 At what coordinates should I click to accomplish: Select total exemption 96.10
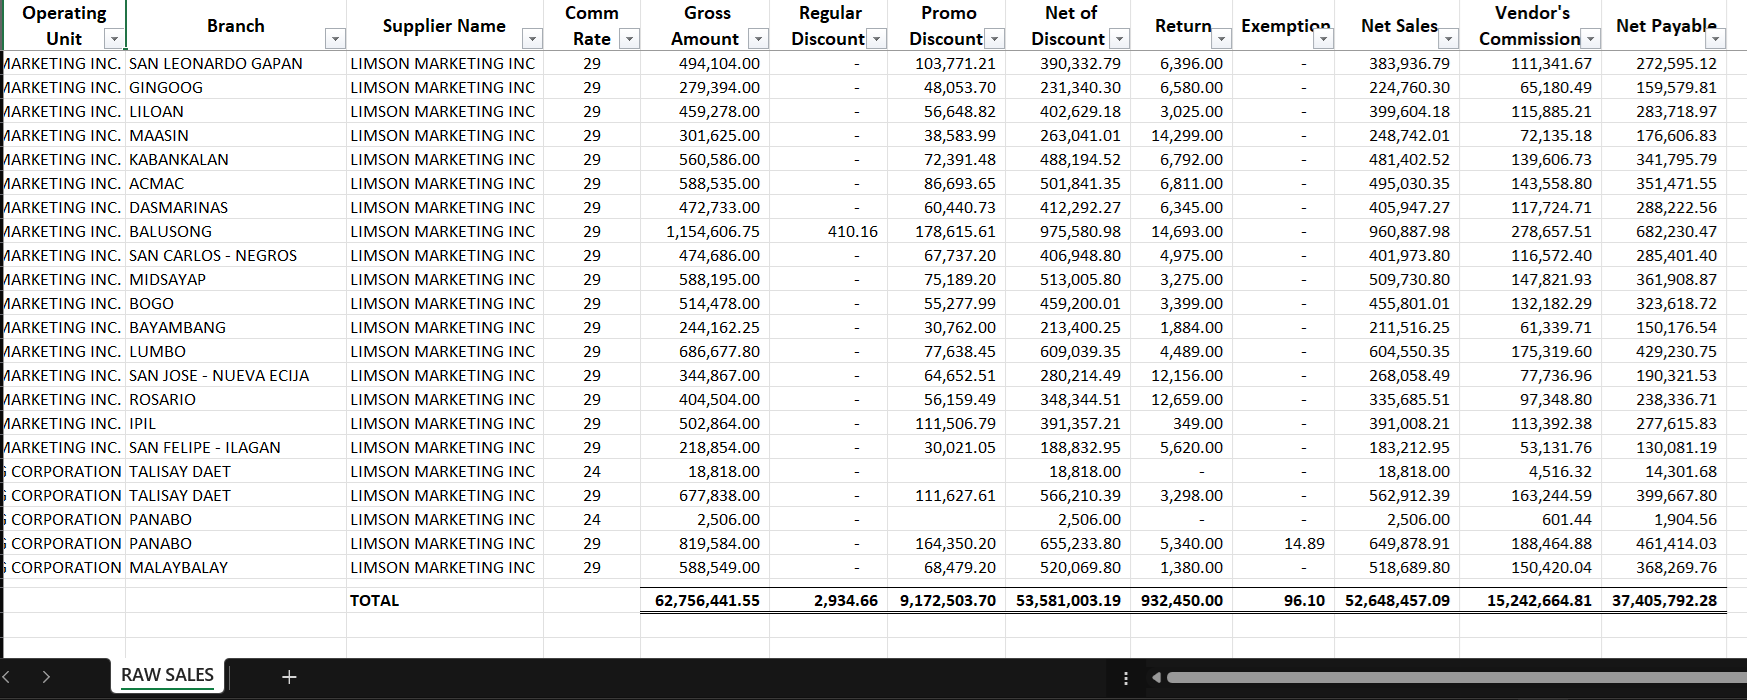1283,601
